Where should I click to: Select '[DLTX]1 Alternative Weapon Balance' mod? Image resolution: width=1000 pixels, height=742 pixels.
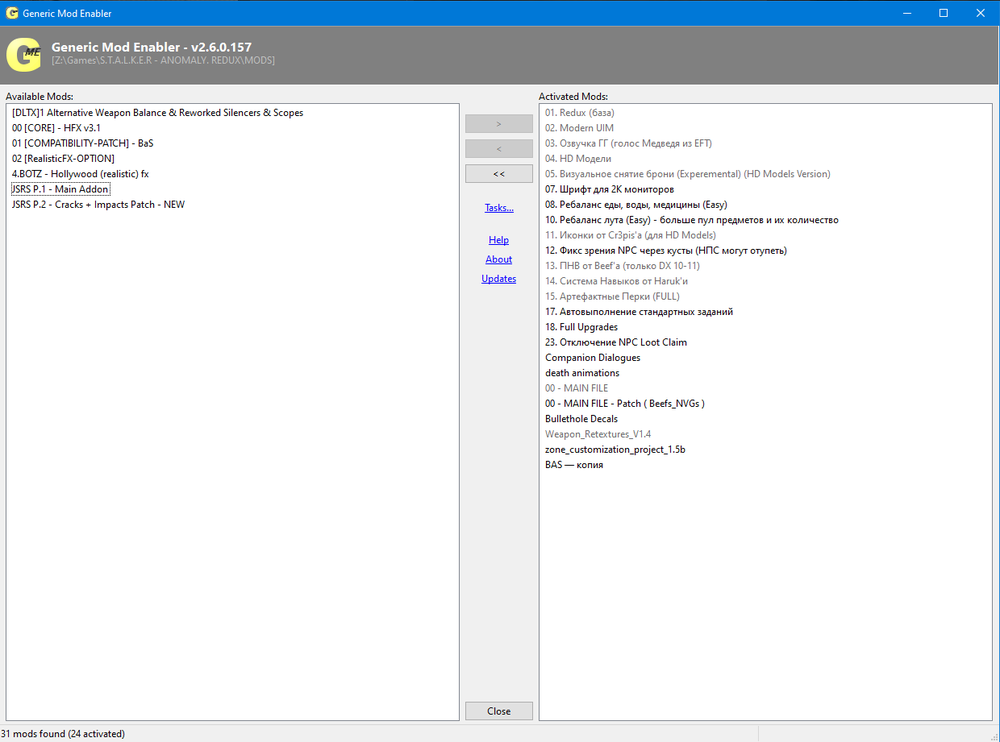coord(158,113)
